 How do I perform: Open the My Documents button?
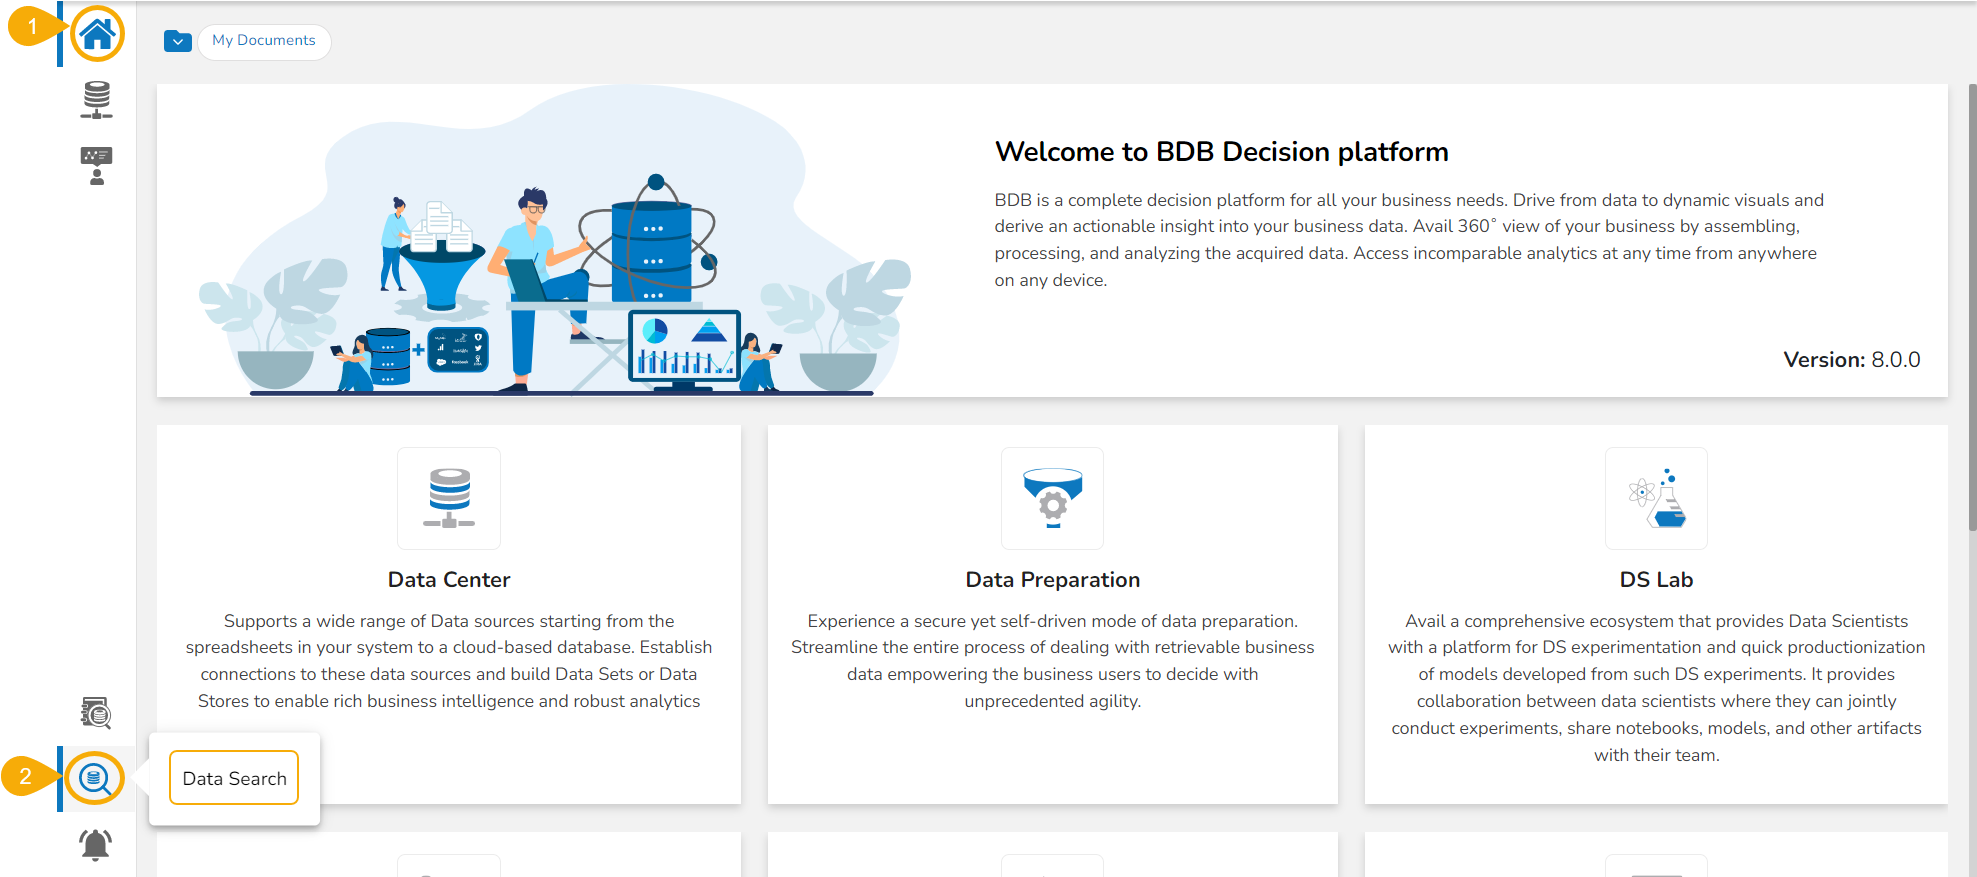264,41
